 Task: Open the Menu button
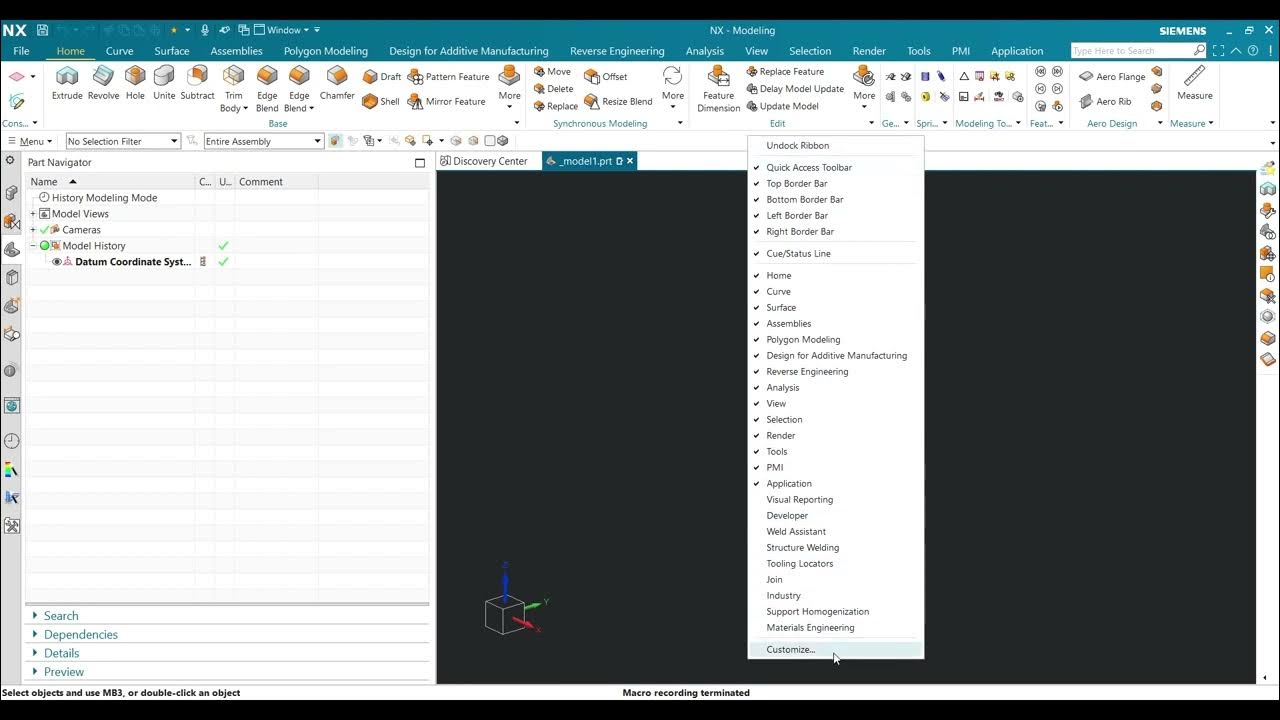29,141
